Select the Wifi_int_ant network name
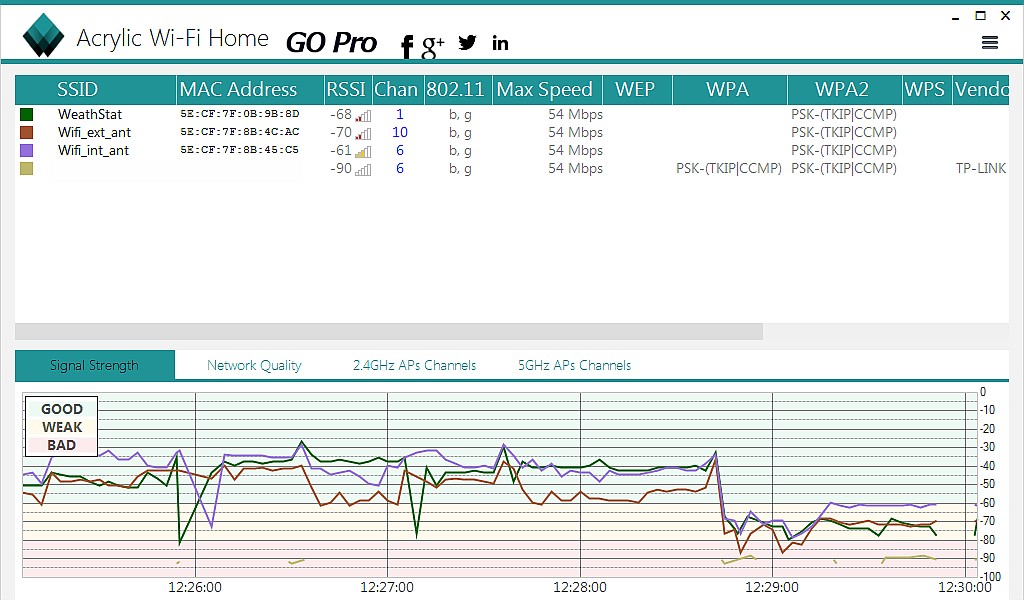Screen dimensions: 1024x600 93,150
